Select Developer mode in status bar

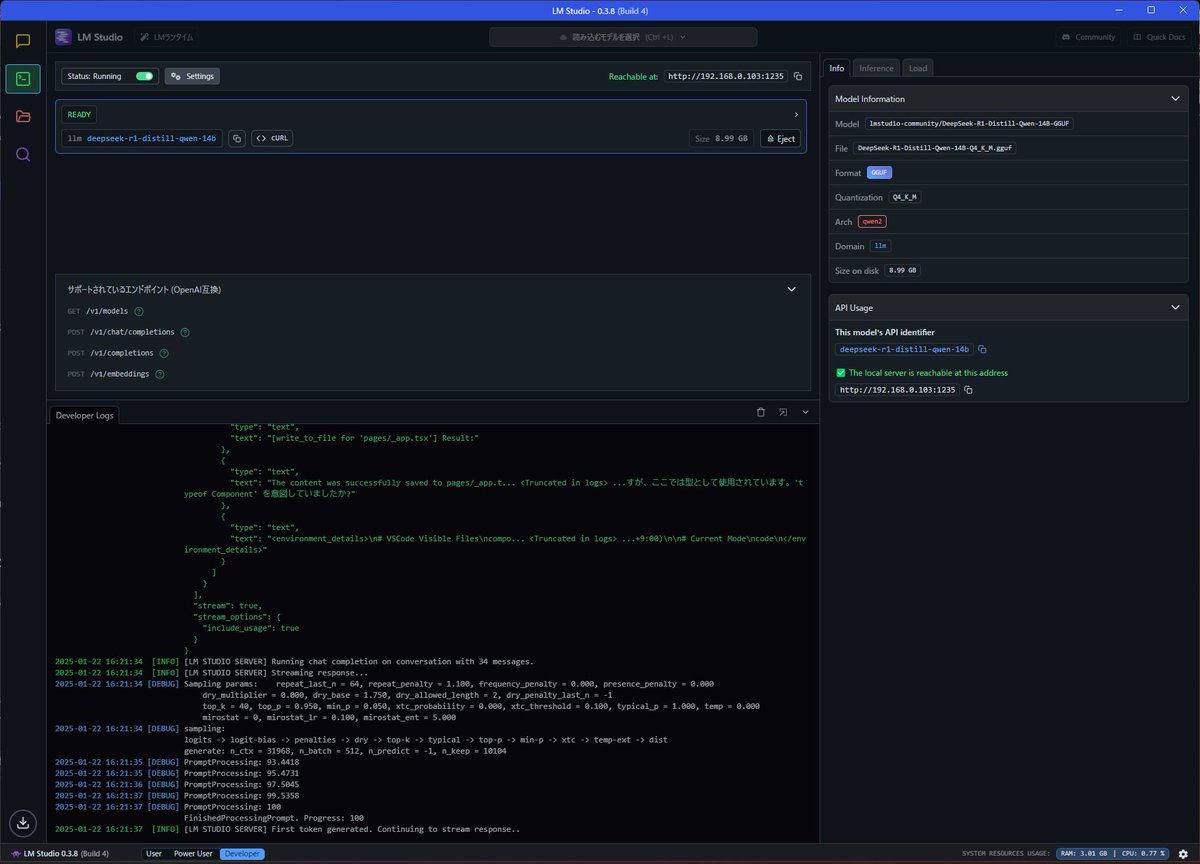click(x=243, y=853)
